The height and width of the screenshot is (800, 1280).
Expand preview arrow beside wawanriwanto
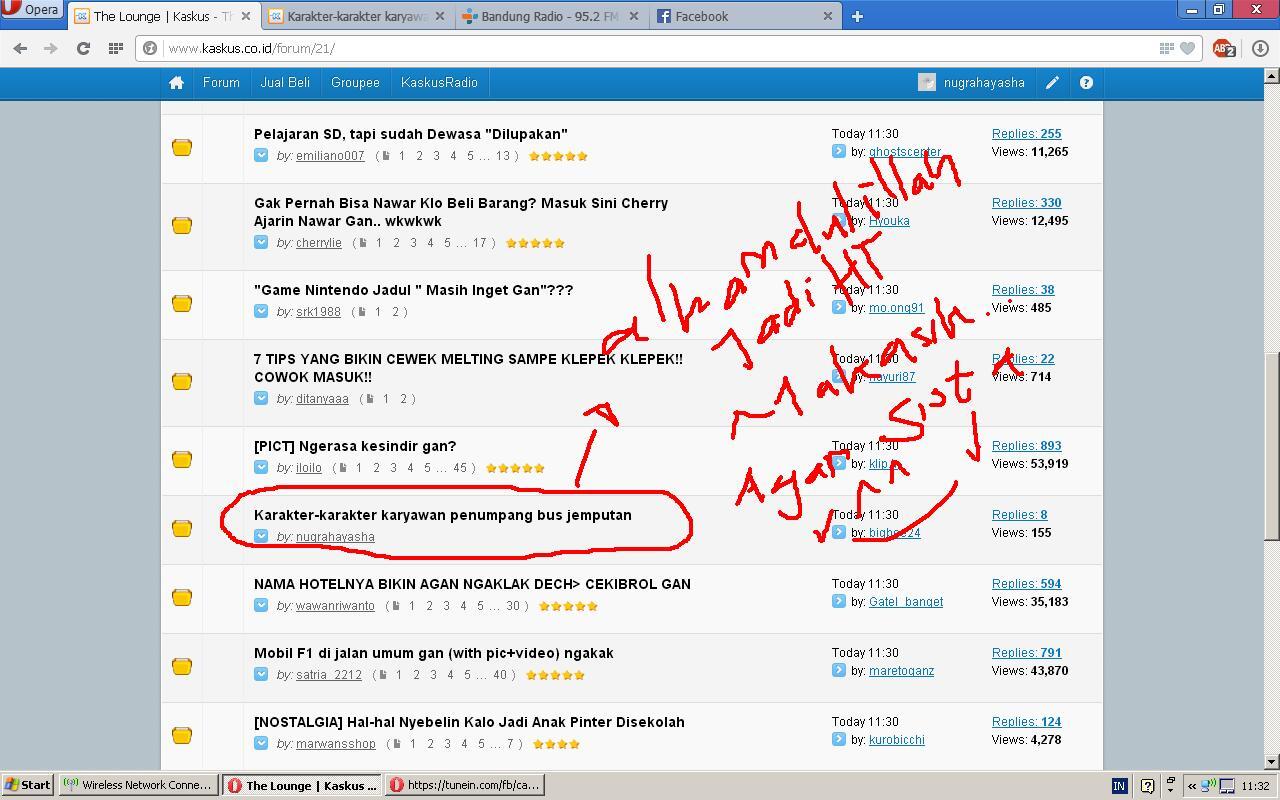(261, 605)
